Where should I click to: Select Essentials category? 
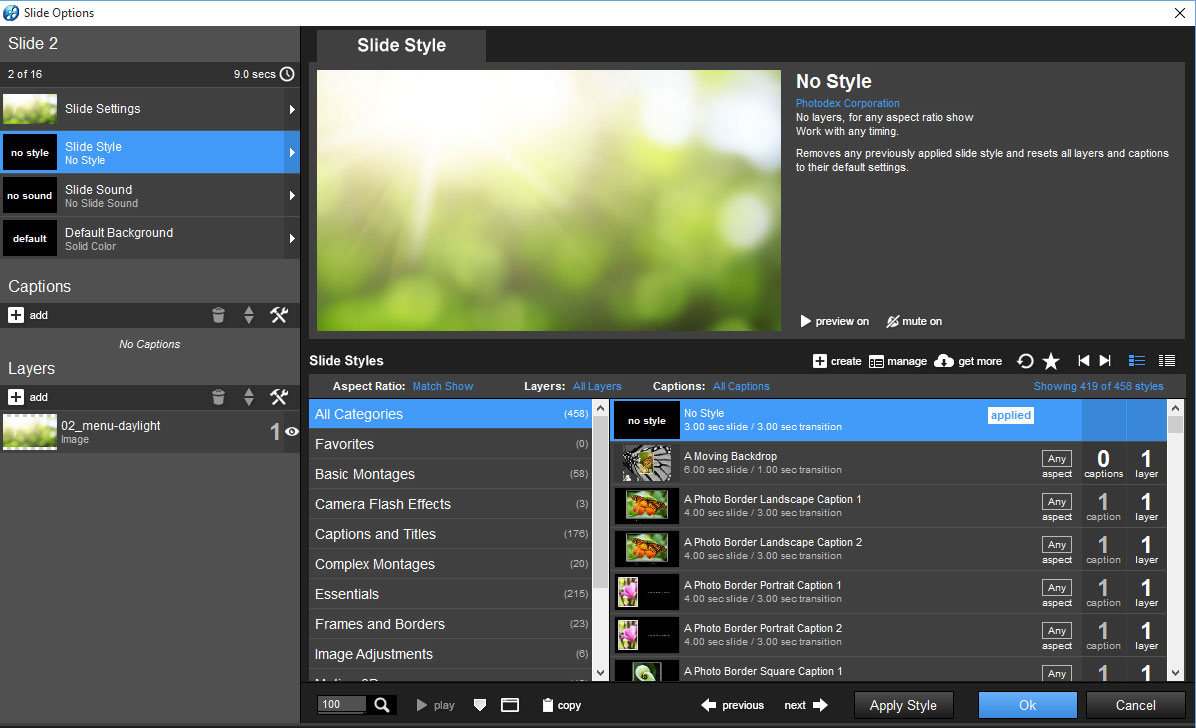[x=451, y=594]
